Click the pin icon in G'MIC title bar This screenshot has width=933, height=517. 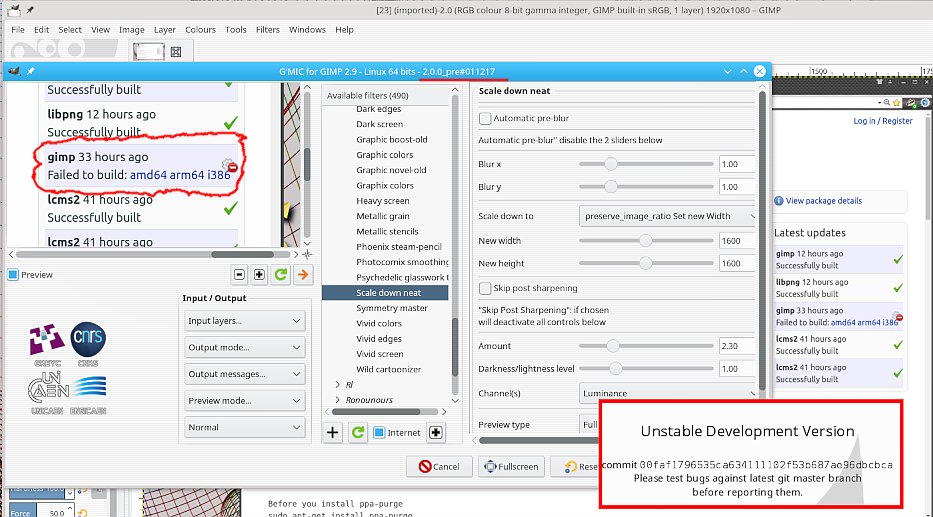coord(30,71)
